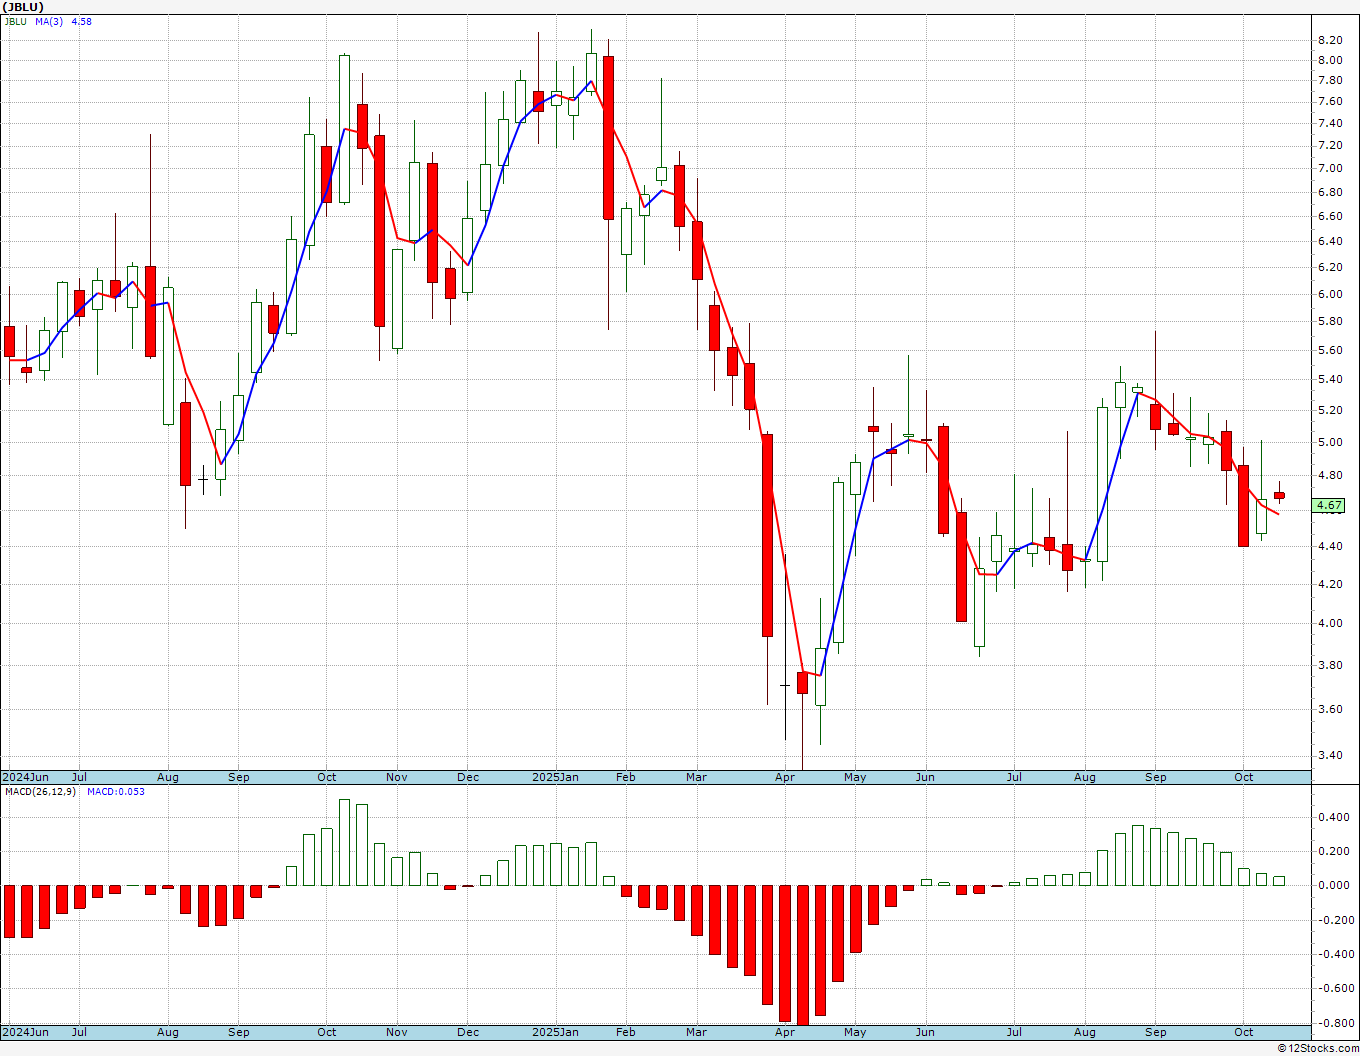Click the 6.20 price axis label

click(1330, 267)
